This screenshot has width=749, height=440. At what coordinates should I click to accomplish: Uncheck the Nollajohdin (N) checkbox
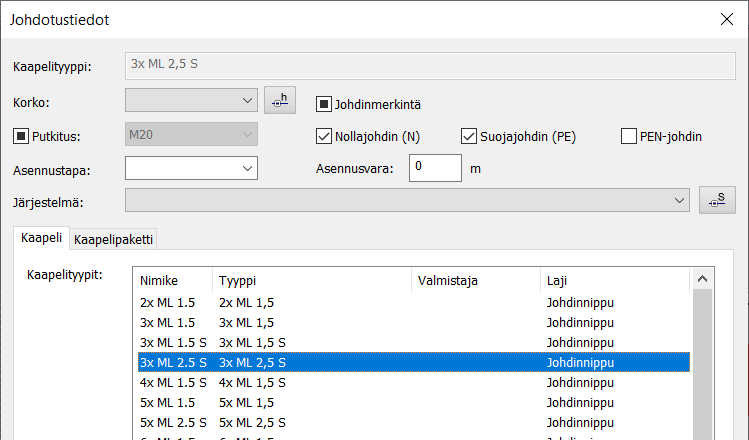[324, 136]
